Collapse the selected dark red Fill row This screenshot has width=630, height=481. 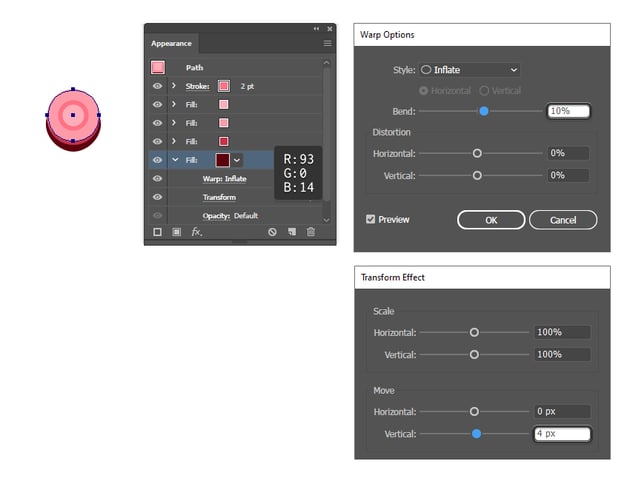[175, 160]
